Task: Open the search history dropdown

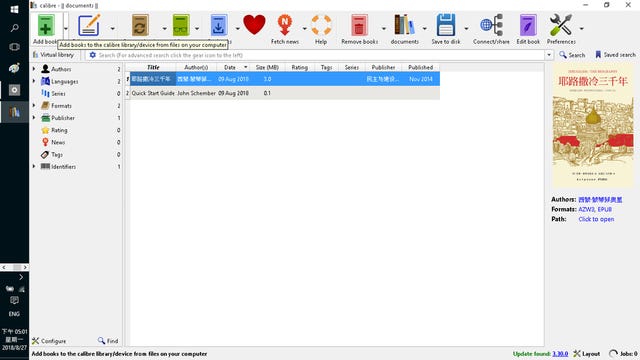Action: click(549, 55)
